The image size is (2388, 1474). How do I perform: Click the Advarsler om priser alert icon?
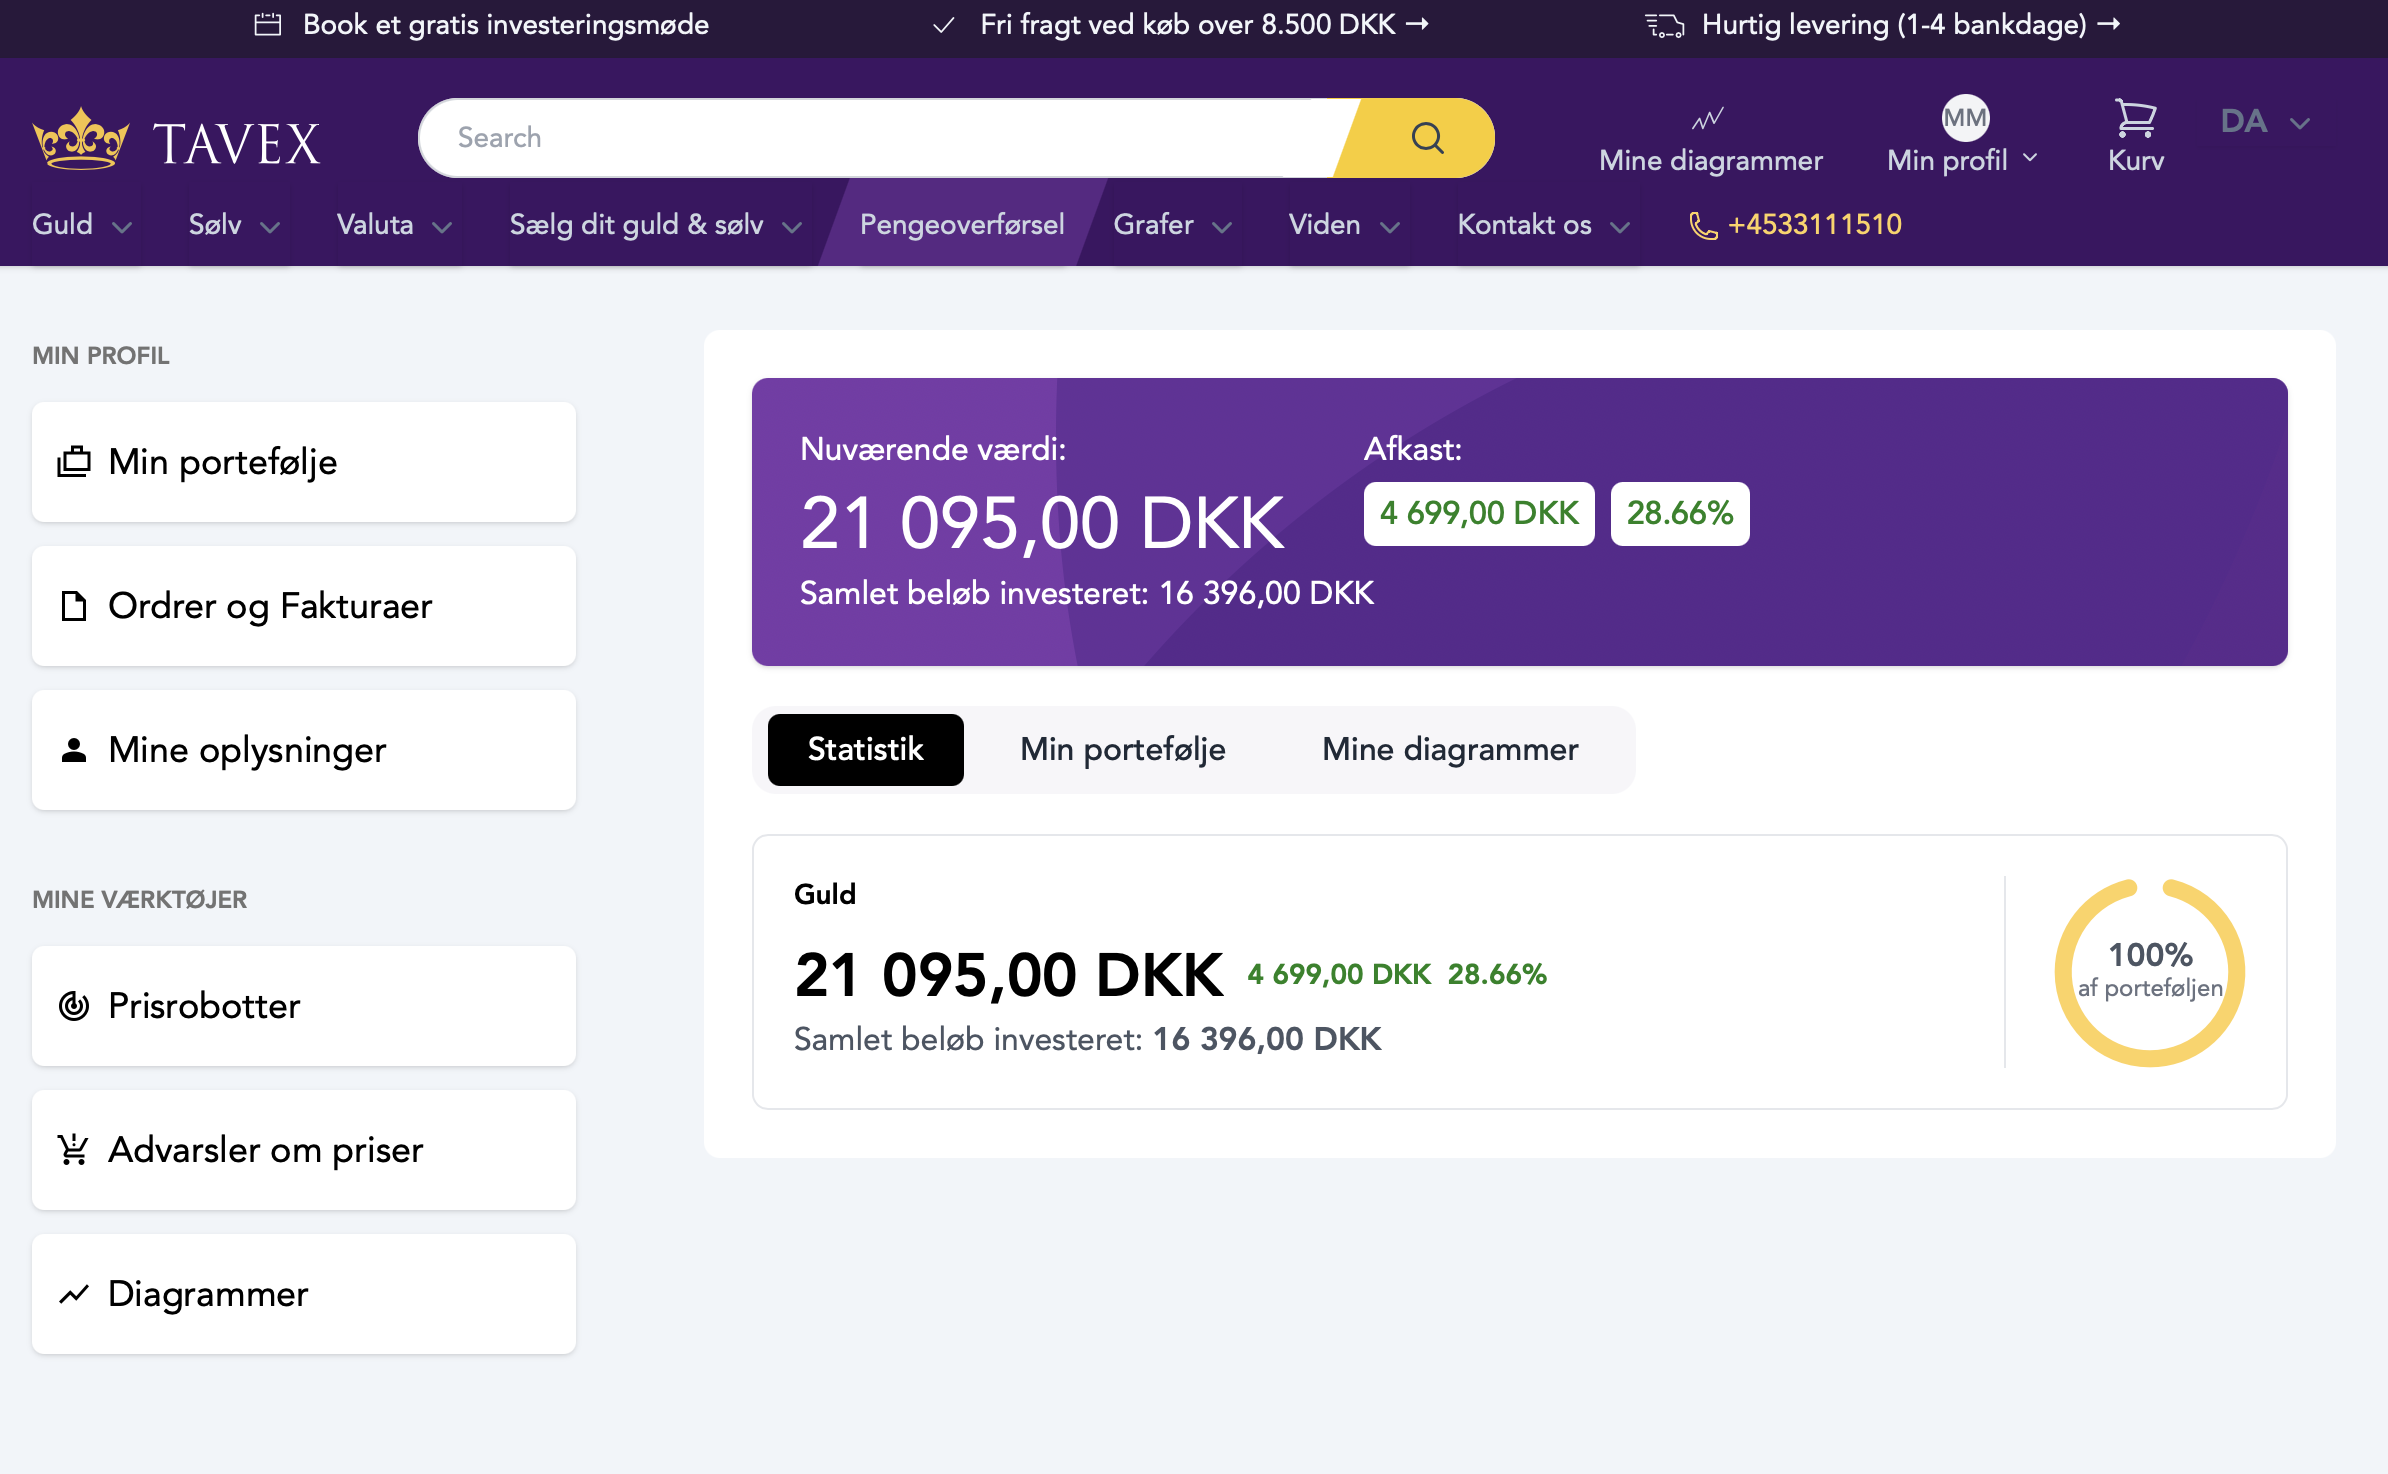click(x=74, y=1150)
